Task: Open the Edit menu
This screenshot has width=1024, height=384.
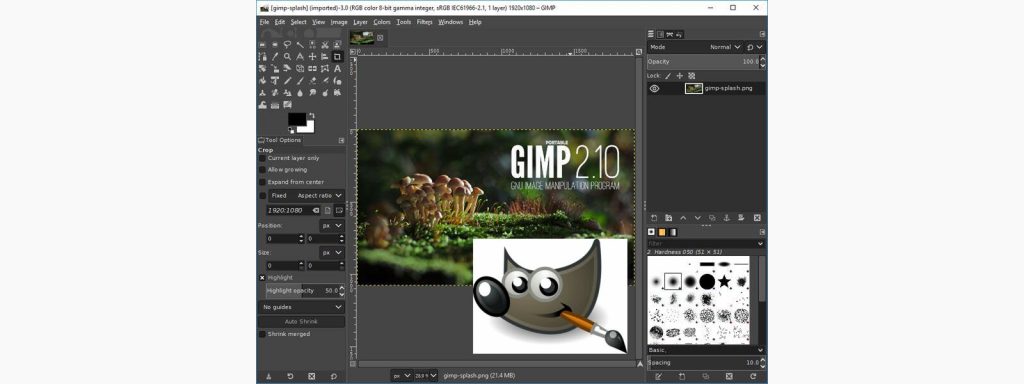Action: pos(280,22)
